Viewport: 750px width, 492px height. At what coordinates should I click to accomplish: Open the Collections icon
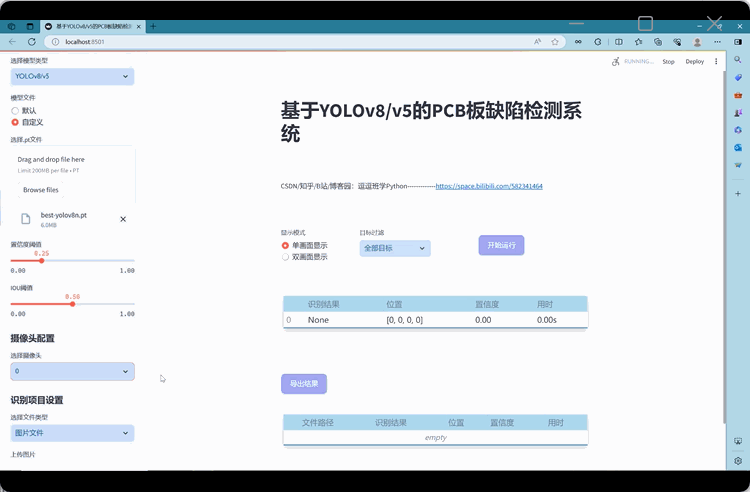click(x=658, y=42)
